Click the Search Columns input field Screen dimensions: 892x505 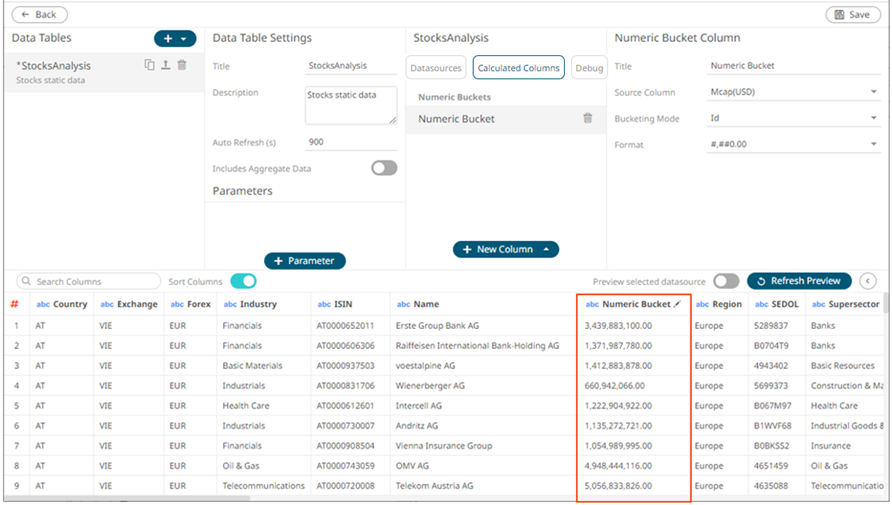(88, 281)
